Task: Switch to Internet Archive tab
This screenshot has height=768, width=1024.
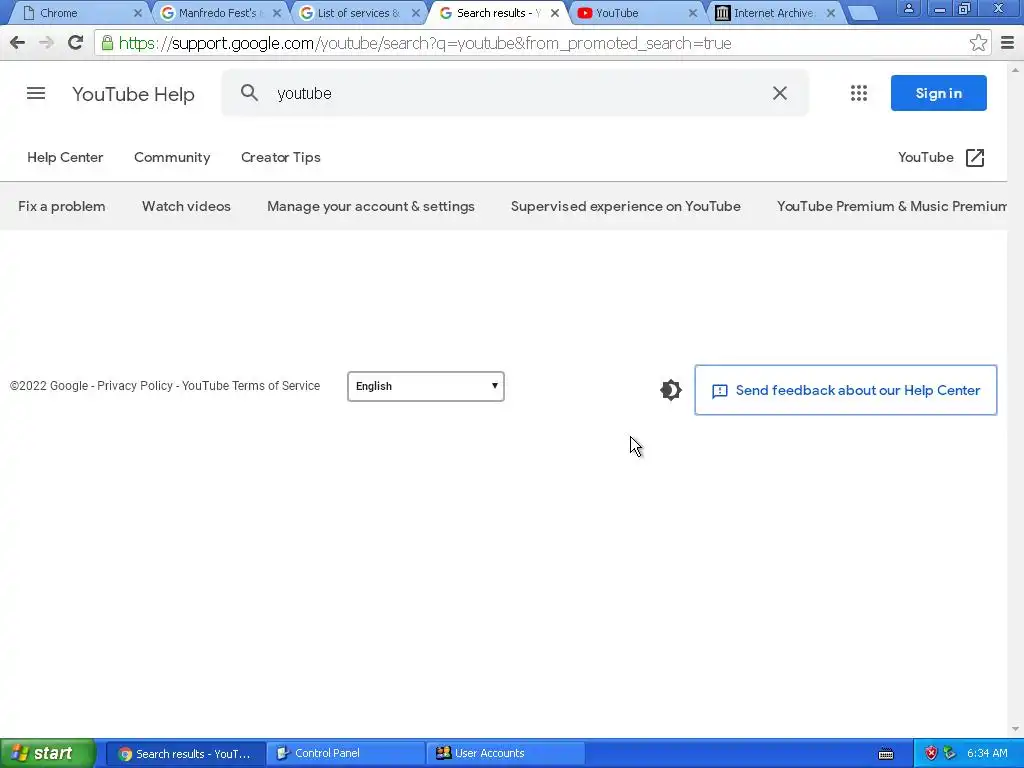Action: [x=775, y=13]
